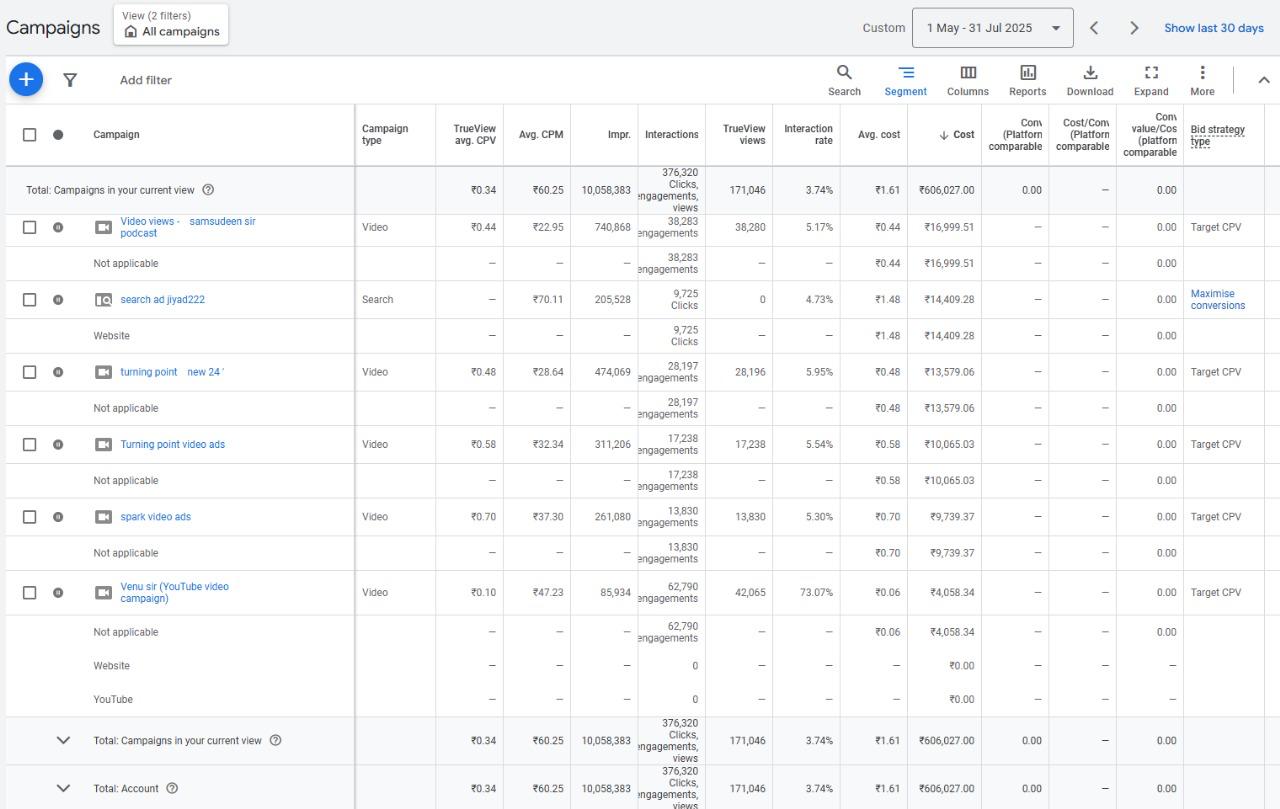
Task: Expand the Total: Account row
Action: 63,788
